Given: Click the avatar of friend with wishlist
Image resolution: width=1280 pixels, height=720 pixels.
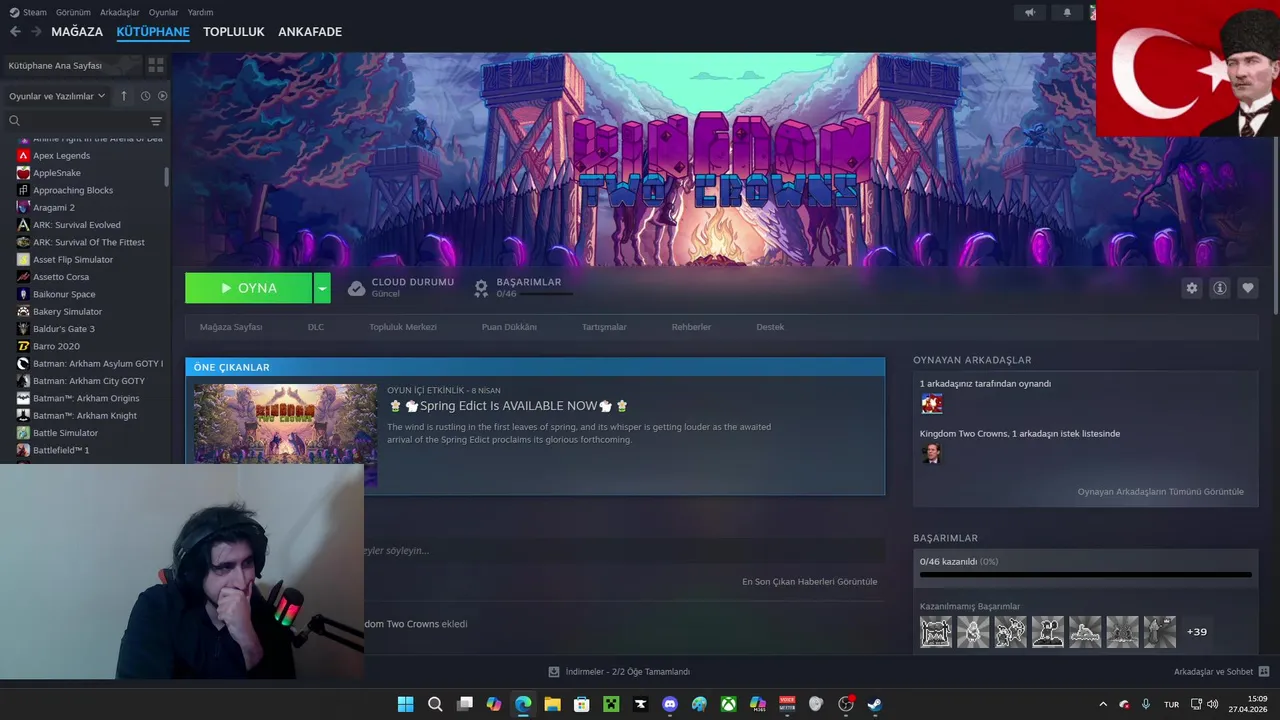Looking at the screenshot, I should coord(931,453).
